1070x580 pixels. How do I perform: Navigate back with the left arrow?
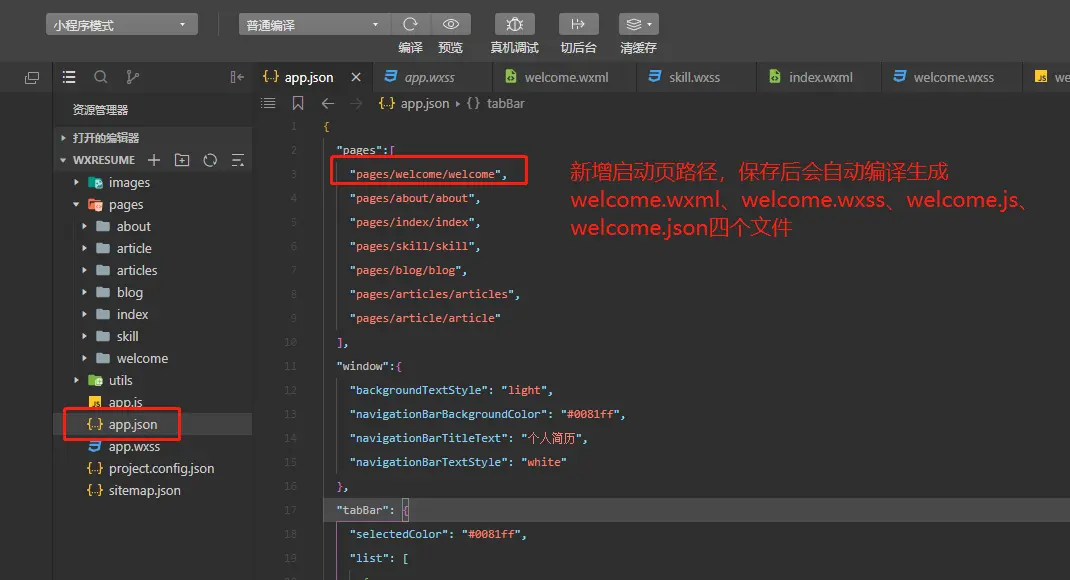(328, 103)
